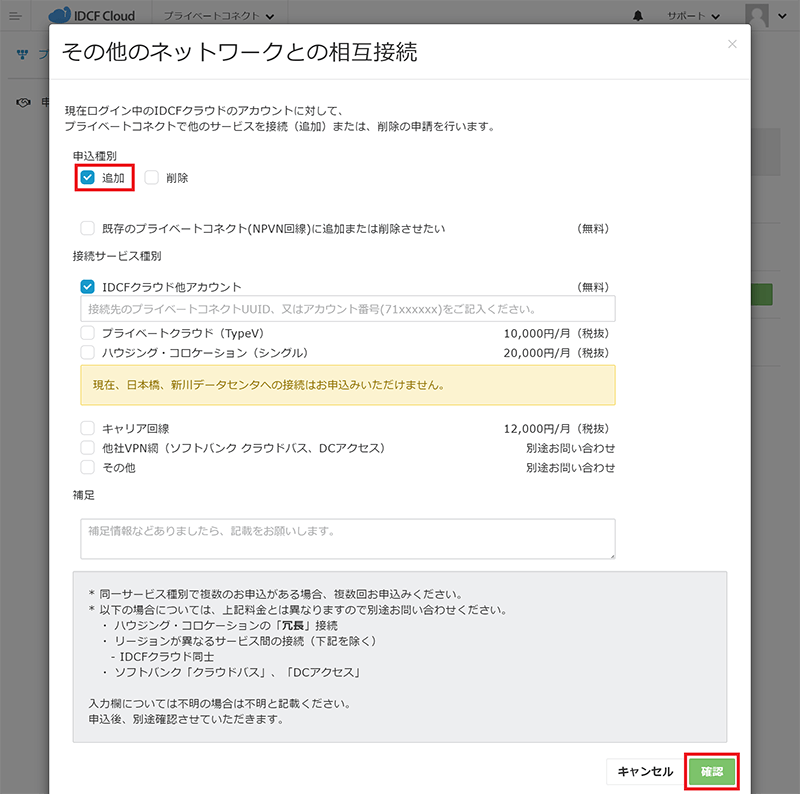Check ハウジング・コロケーション (シングル) option
The width and height of the screenshot is (800, 794).
tap(88, 353)
